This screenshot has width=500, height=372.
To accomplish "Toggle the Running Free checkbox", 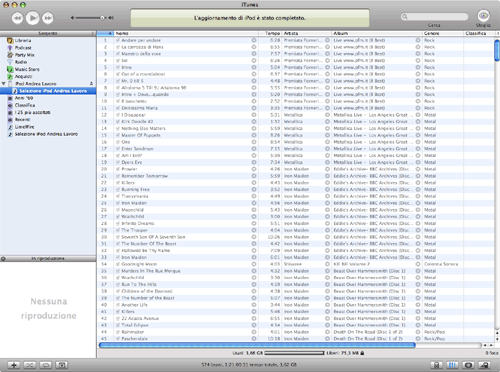I will [118, 189].
